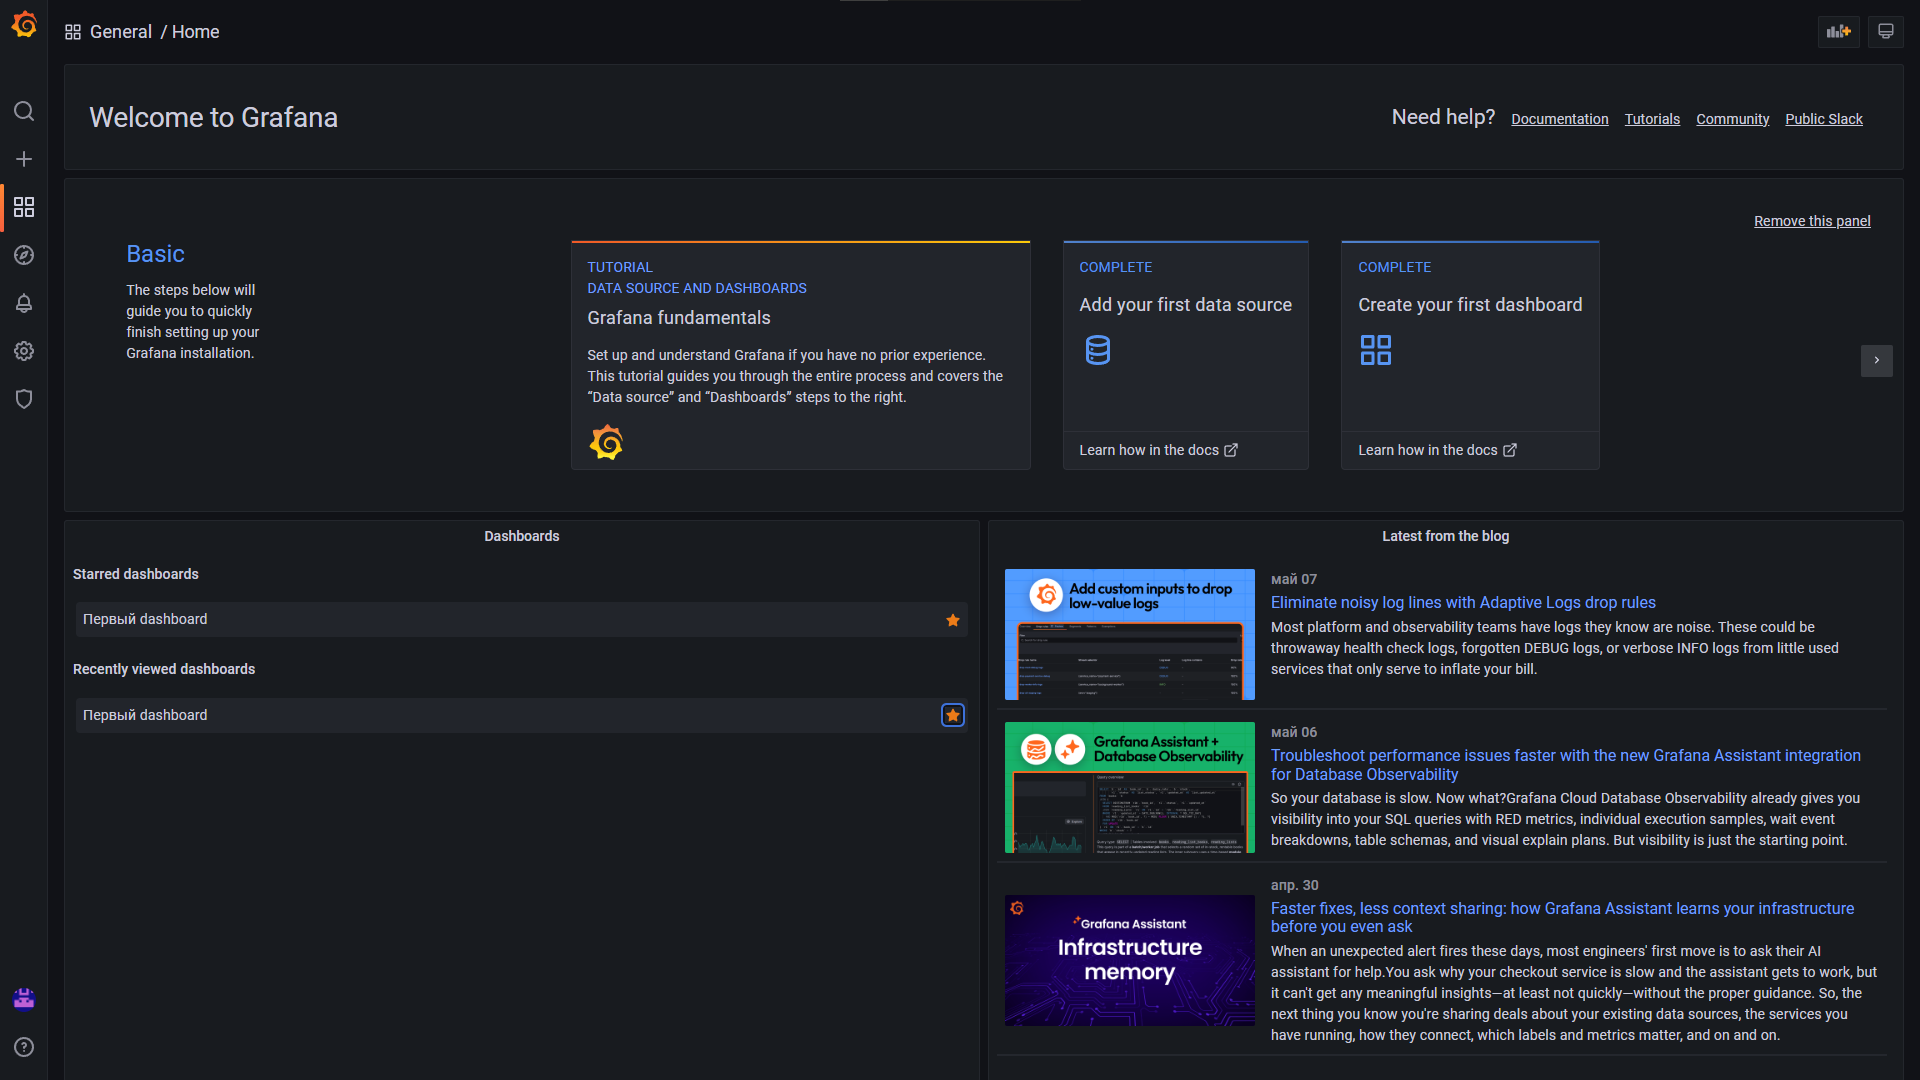
Task: Click the Basic setup heading
Action: pos(155,254)
